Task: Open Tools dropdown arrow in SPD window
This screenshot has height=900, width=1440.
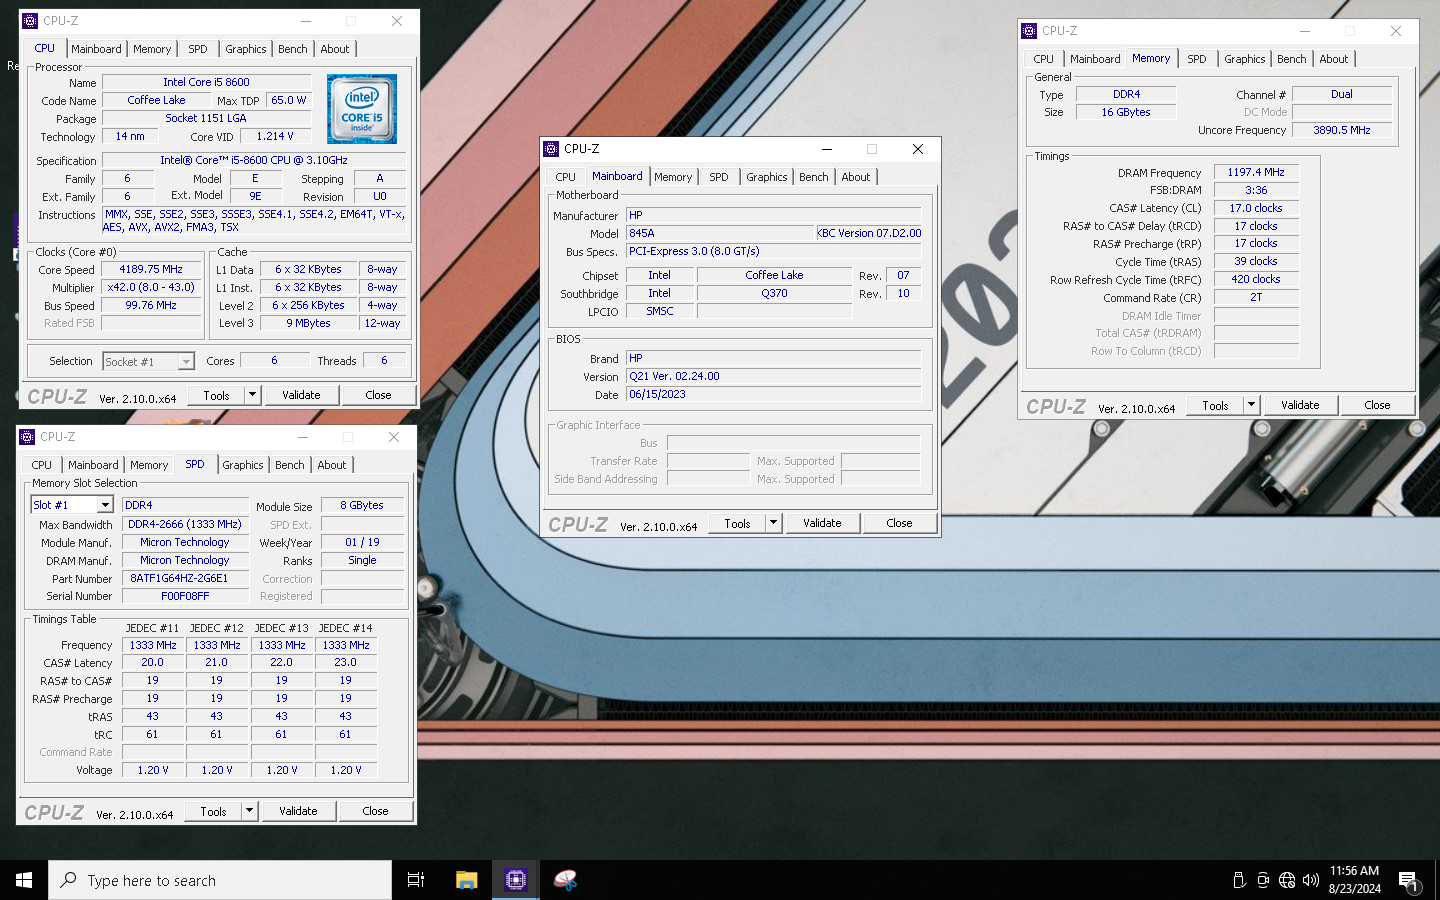Action: pyautogui.click(x=249, y=811)
